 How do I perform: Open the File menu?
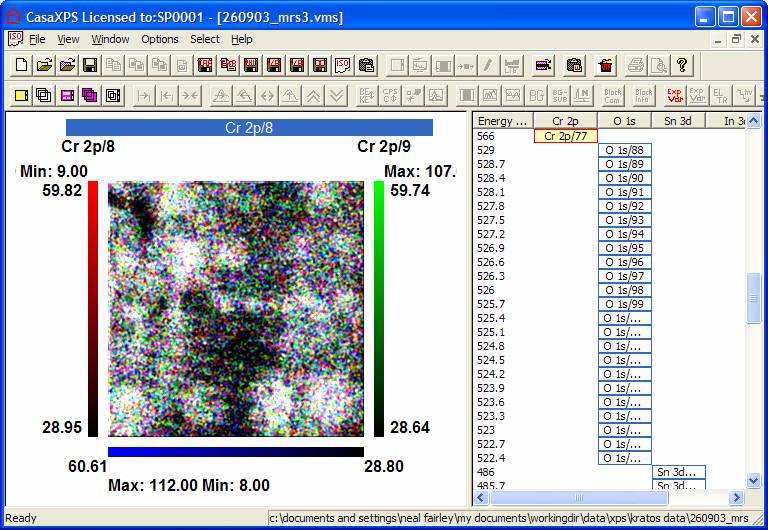point(37,39)
